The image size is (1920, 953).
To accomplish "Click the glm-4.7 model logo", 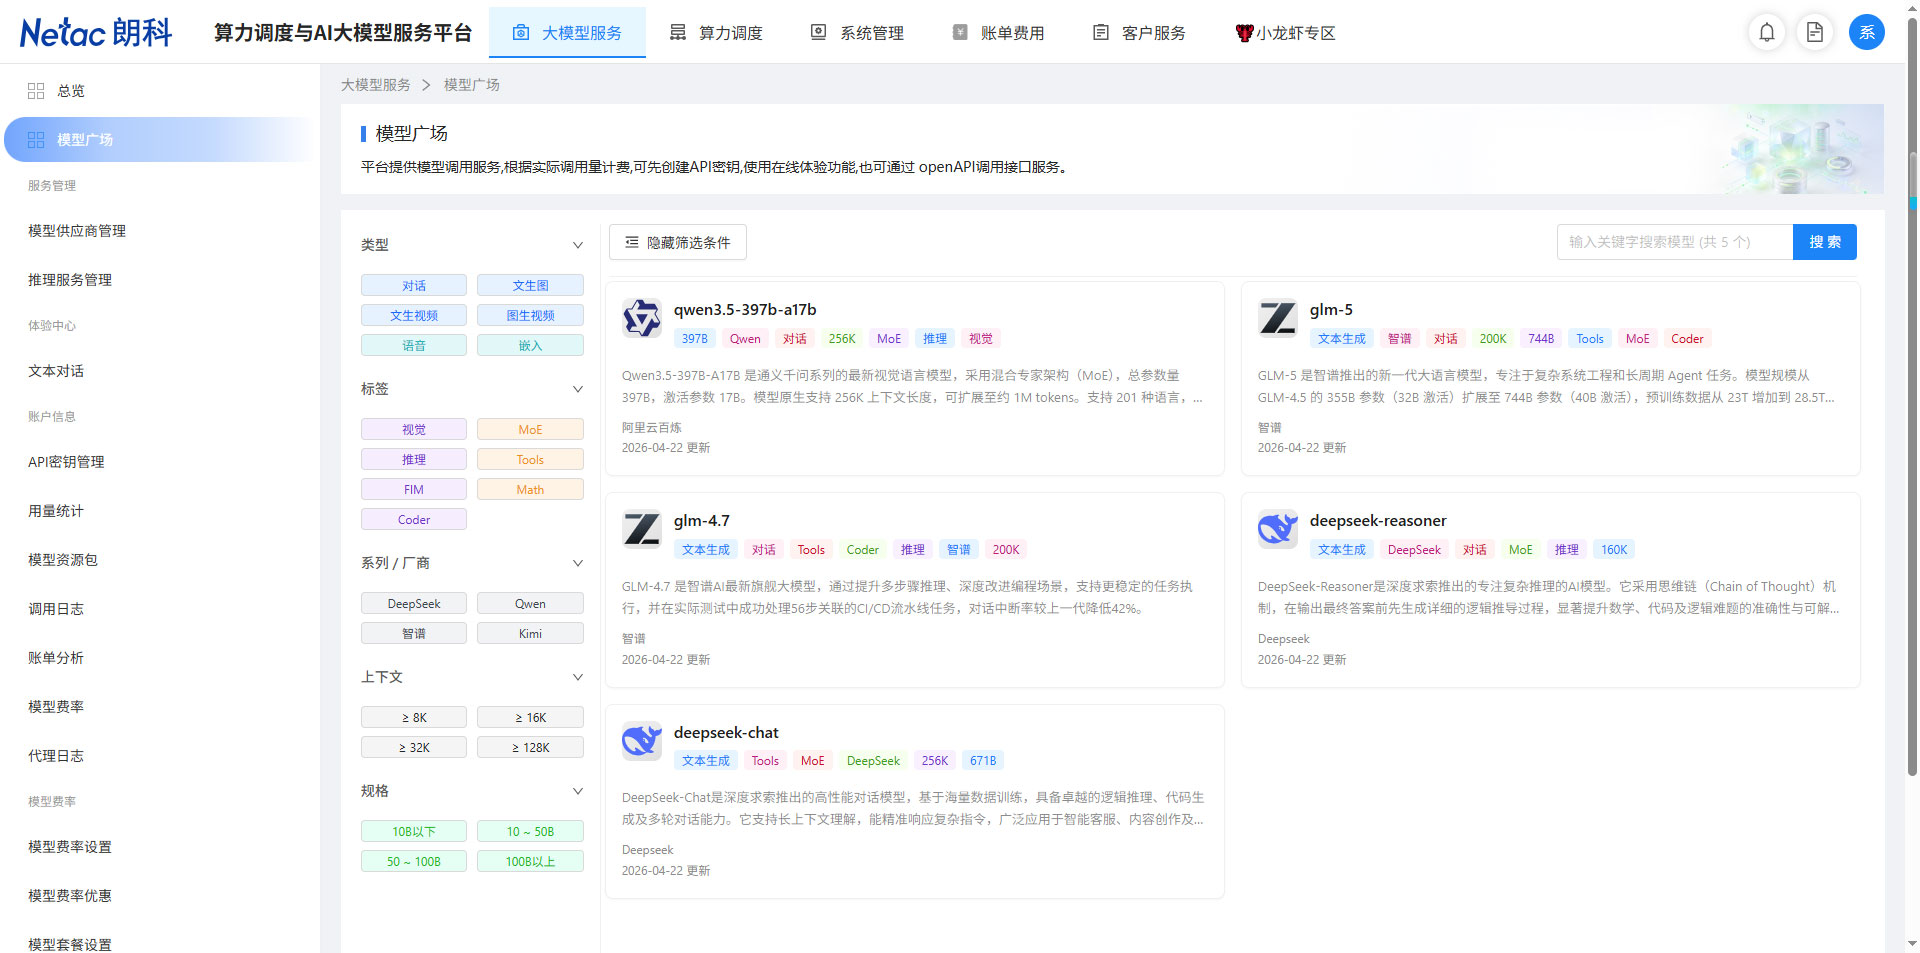I will (x=642, y=529).
